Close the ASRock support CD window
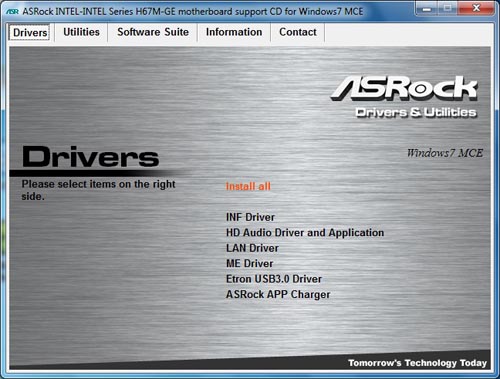The height and width of the screenshot is (379, 500). pyautogui.click(x=476, y=9)
